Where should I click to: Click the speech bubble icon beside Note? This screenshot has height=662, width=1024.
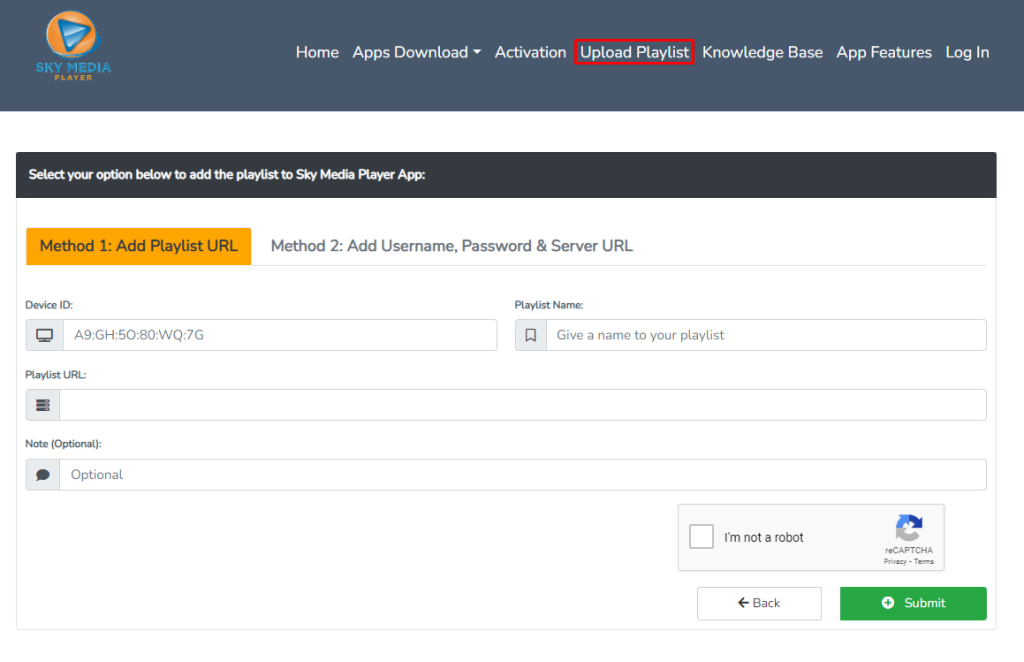coord(42,475)
